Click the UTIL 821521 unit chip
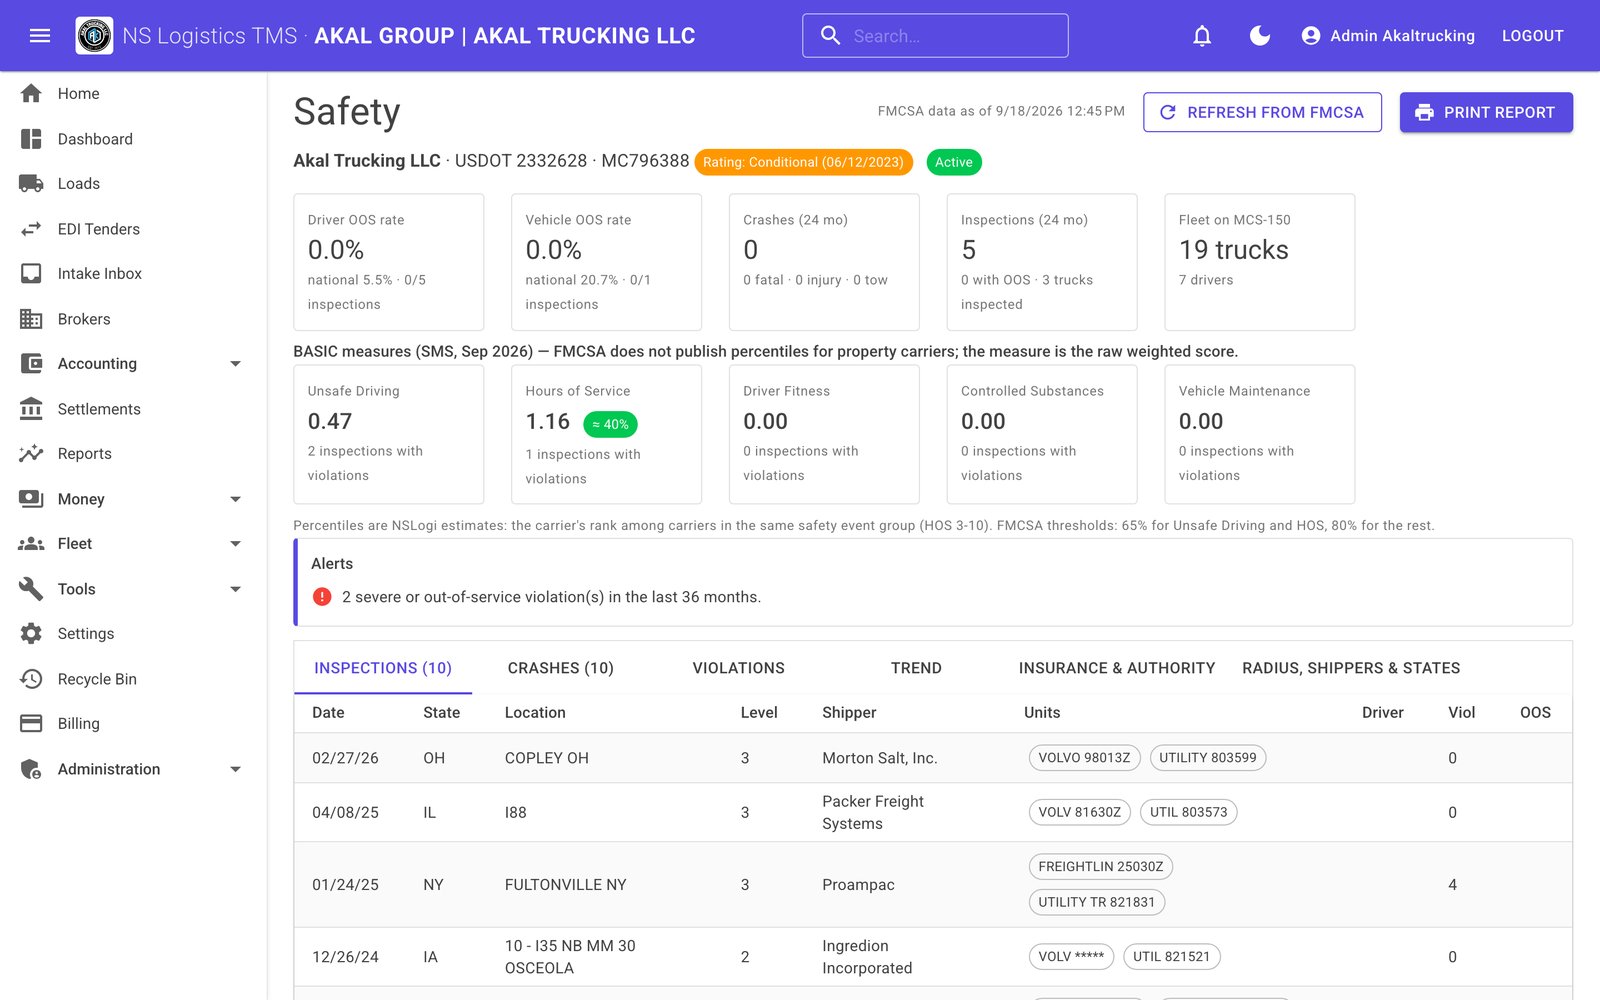 pyautogui.click(x=1171, y=957)
